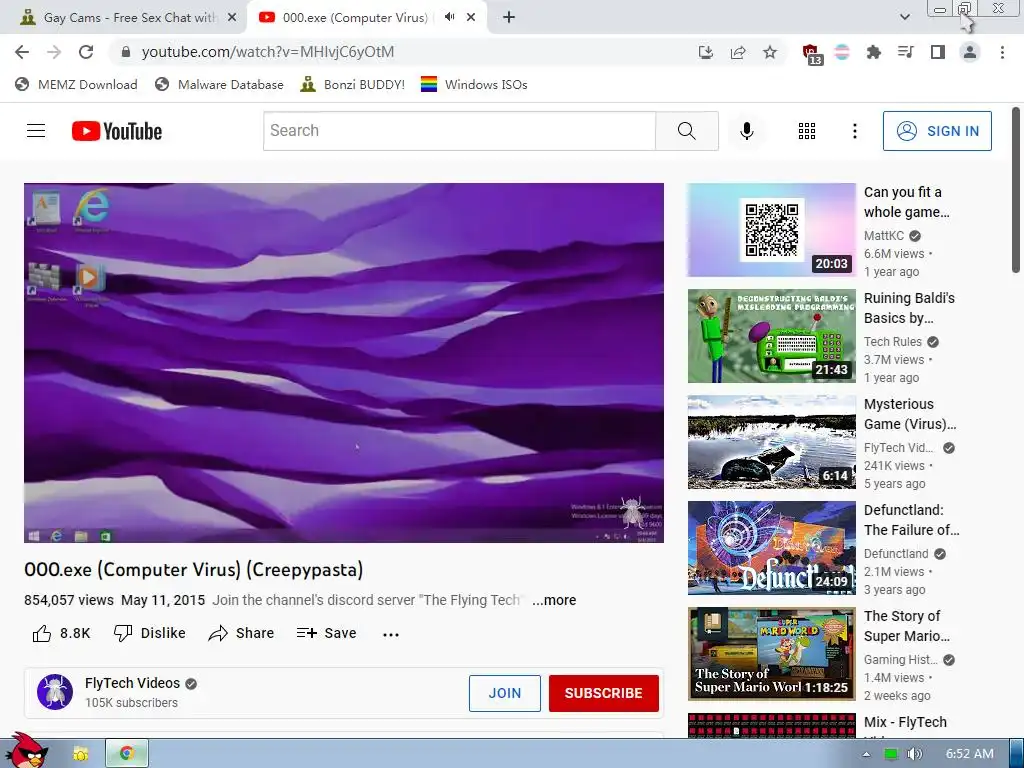The width and height of the screenshot is (1024, 768).
Task: Go to the YouTube home logo
Action: point(117,131)
